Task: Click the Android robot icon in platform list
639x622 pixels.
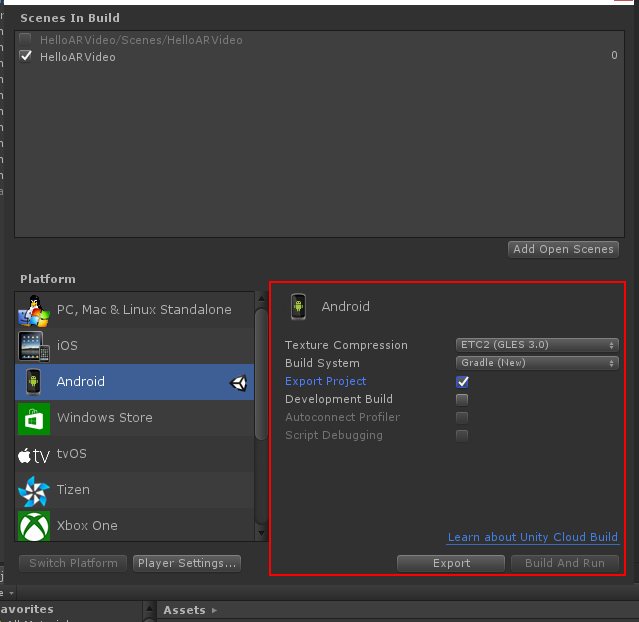Action: (33, 382)
